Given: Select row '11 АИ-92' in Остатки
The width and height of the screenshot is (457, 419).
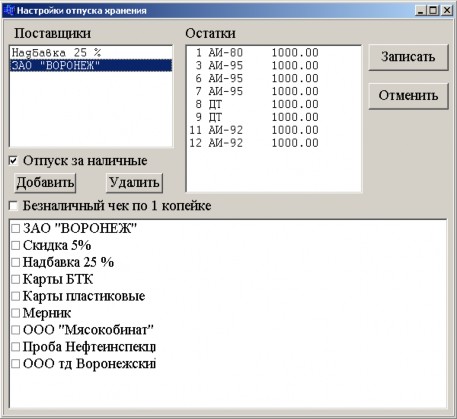Looking at the screenshot, I should pyautogui.click(x=273, y=130).
